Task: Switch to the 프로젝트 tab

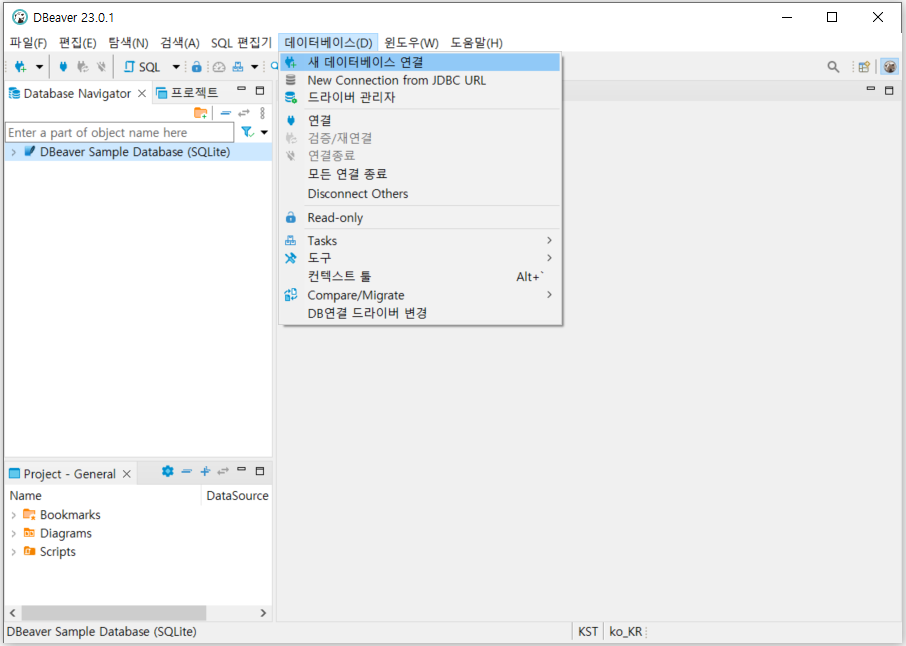Action: point(188,92)
